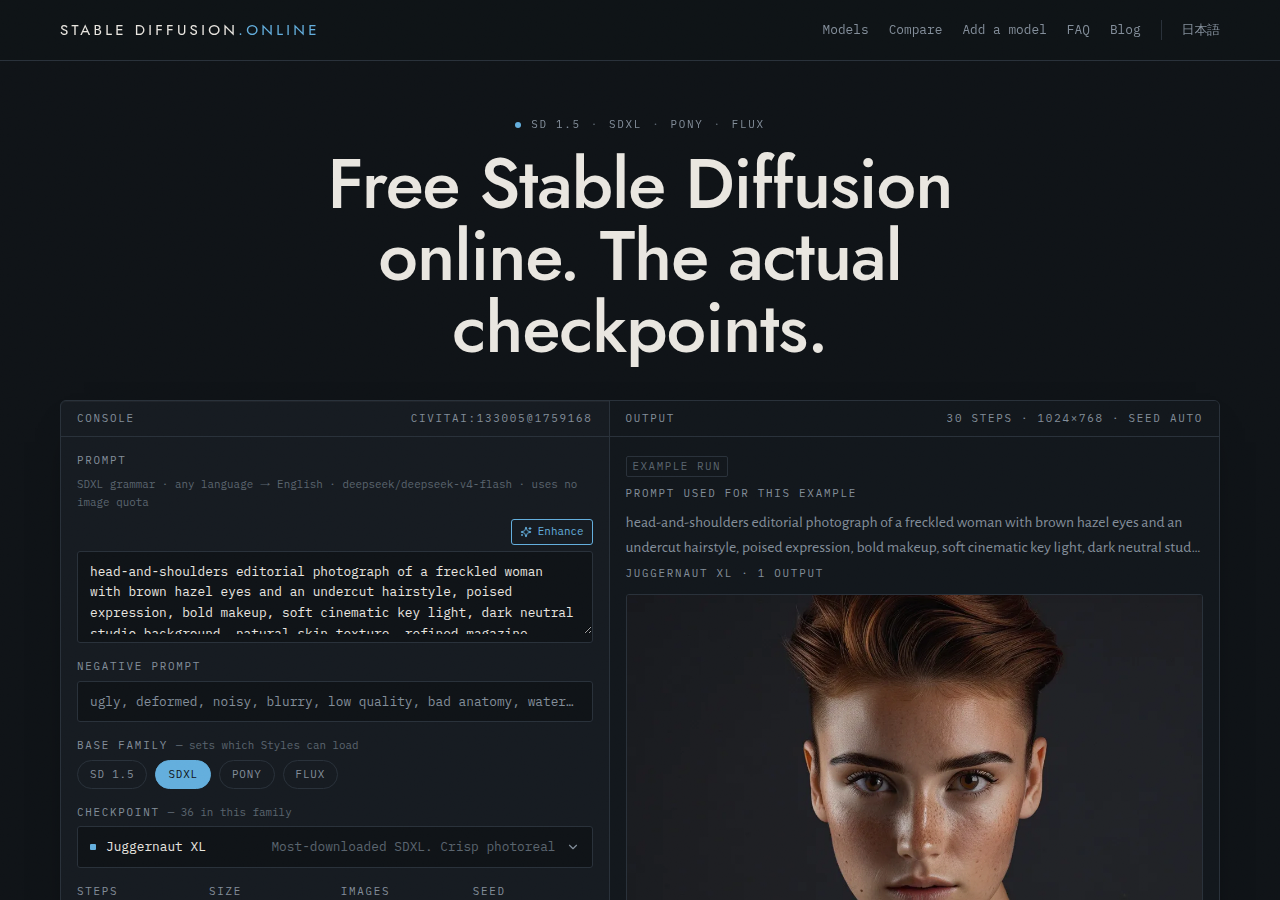Click the 'CHECKPOINT — 36 in this family' label
This screenshot has width=1280, height=900.
184,813
